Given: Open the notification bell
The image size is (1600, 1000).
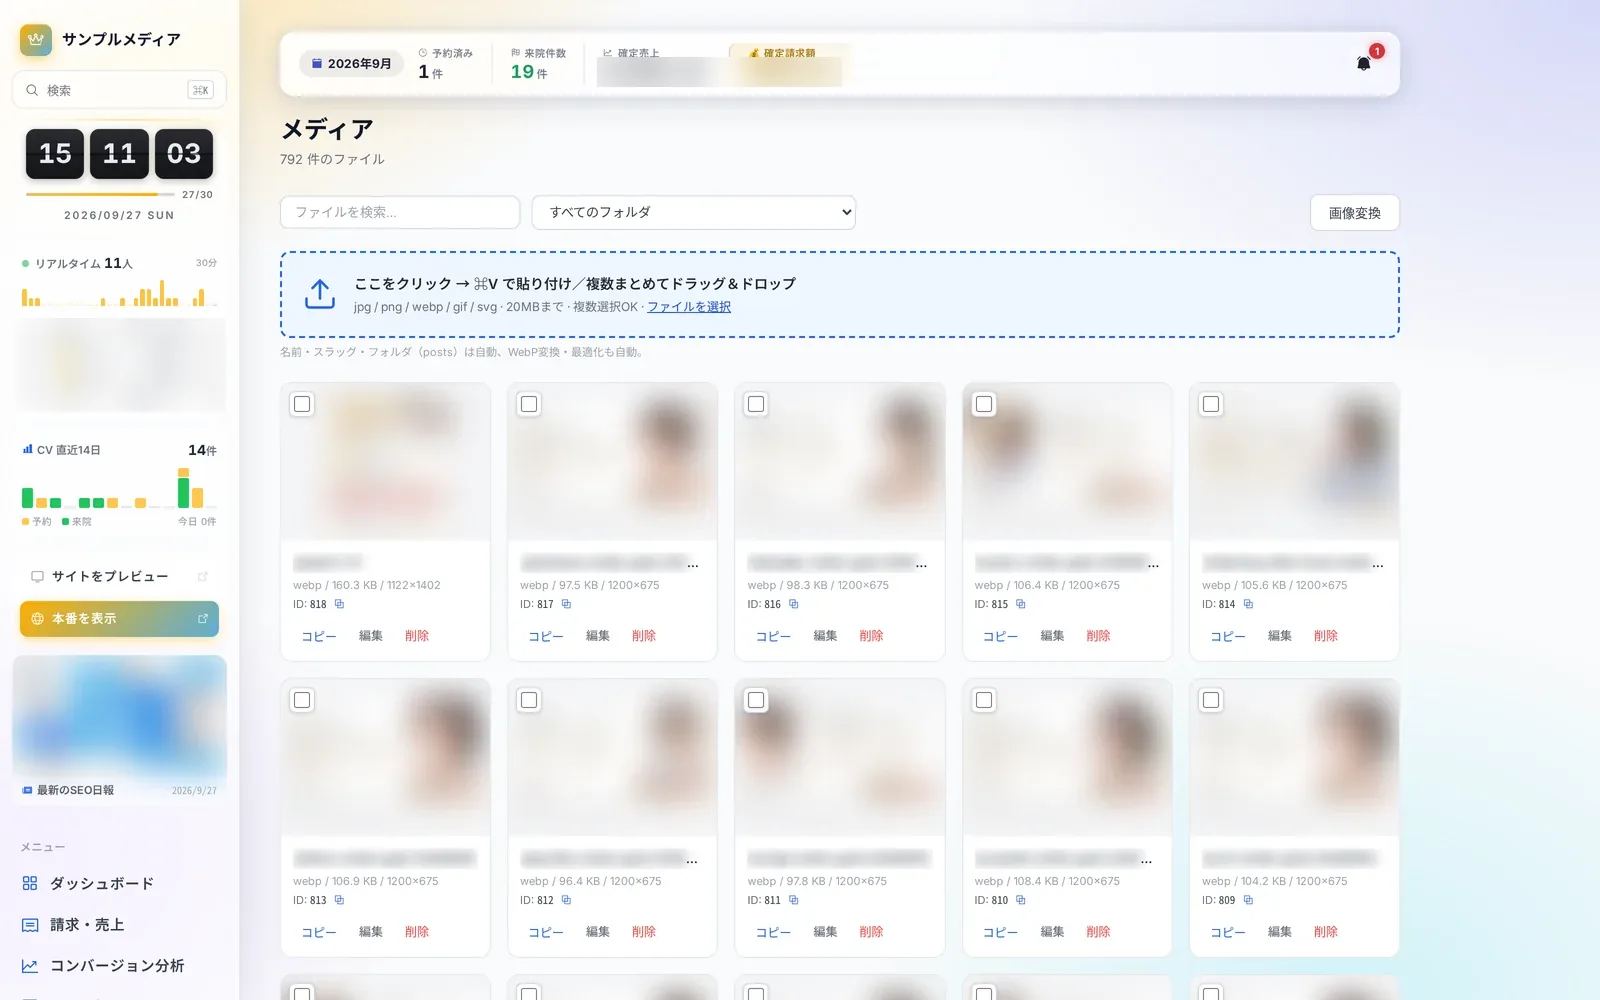Looking at the screenshot, I should click(x=1363, y=64).
